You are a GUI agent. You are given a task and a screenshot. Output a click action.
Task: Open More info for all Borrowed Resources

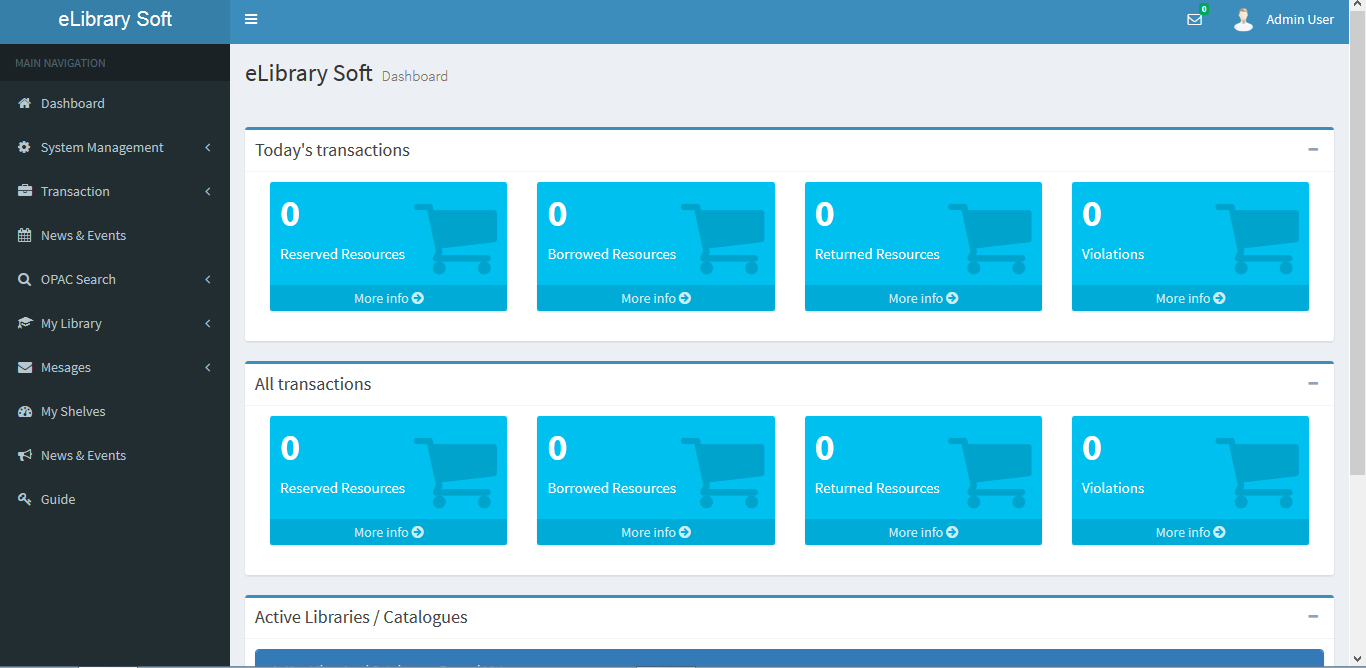point(655,531)
